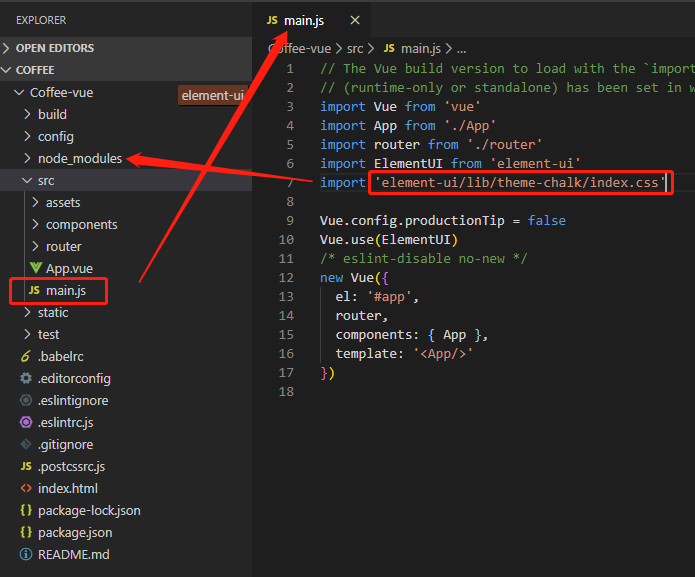Click "import Vue from 'vue'" line
Viewport: 695px width, 577px height.
tap(400, 107)
